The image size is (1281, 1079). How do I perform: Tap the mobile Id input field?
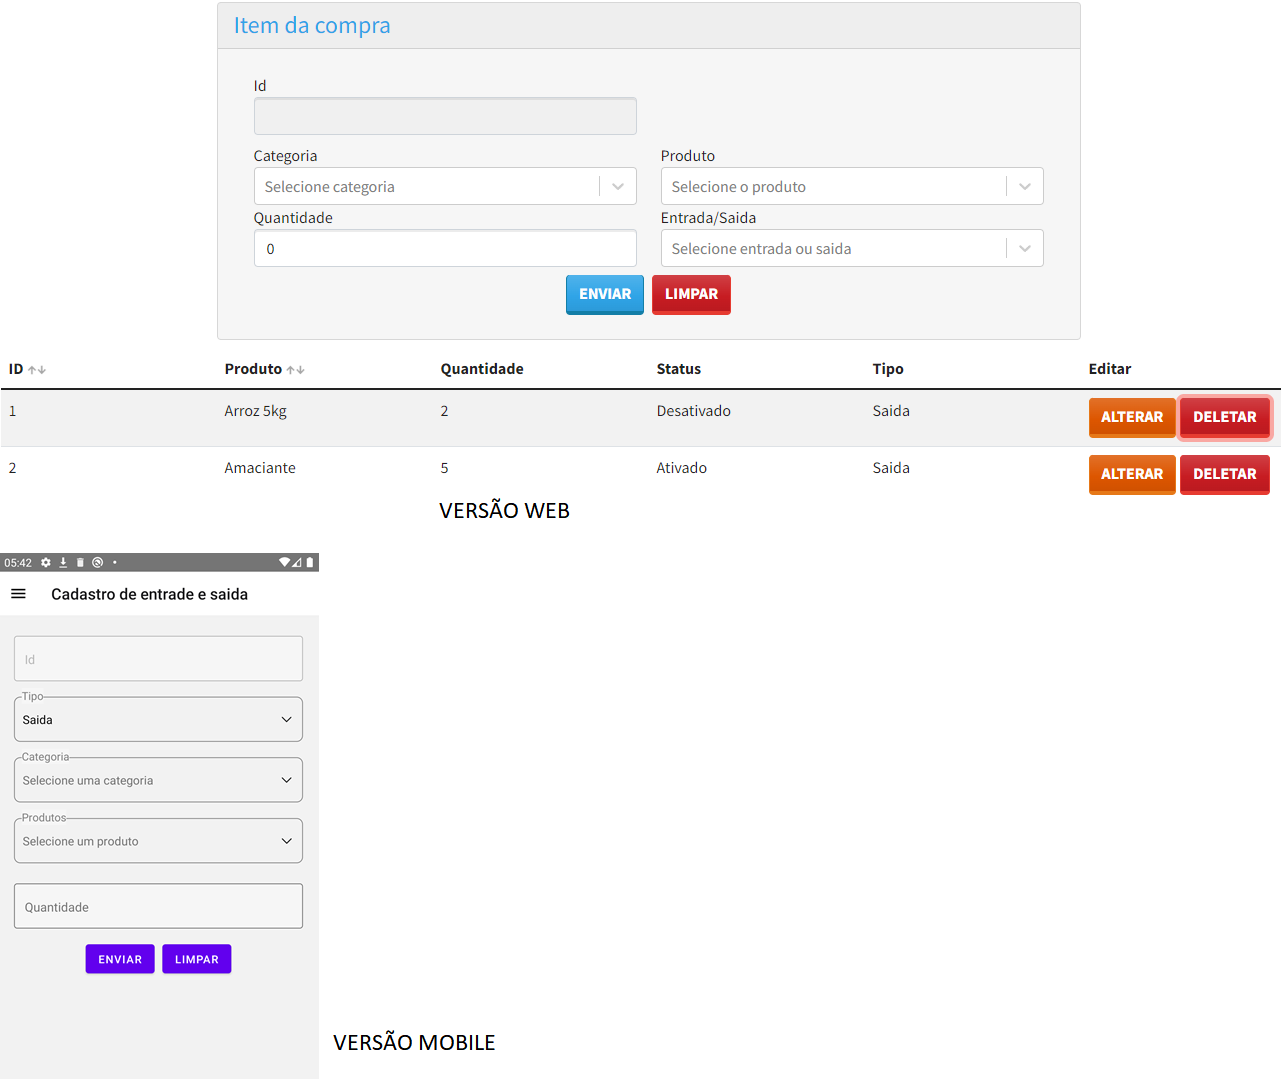pos(158,659)
